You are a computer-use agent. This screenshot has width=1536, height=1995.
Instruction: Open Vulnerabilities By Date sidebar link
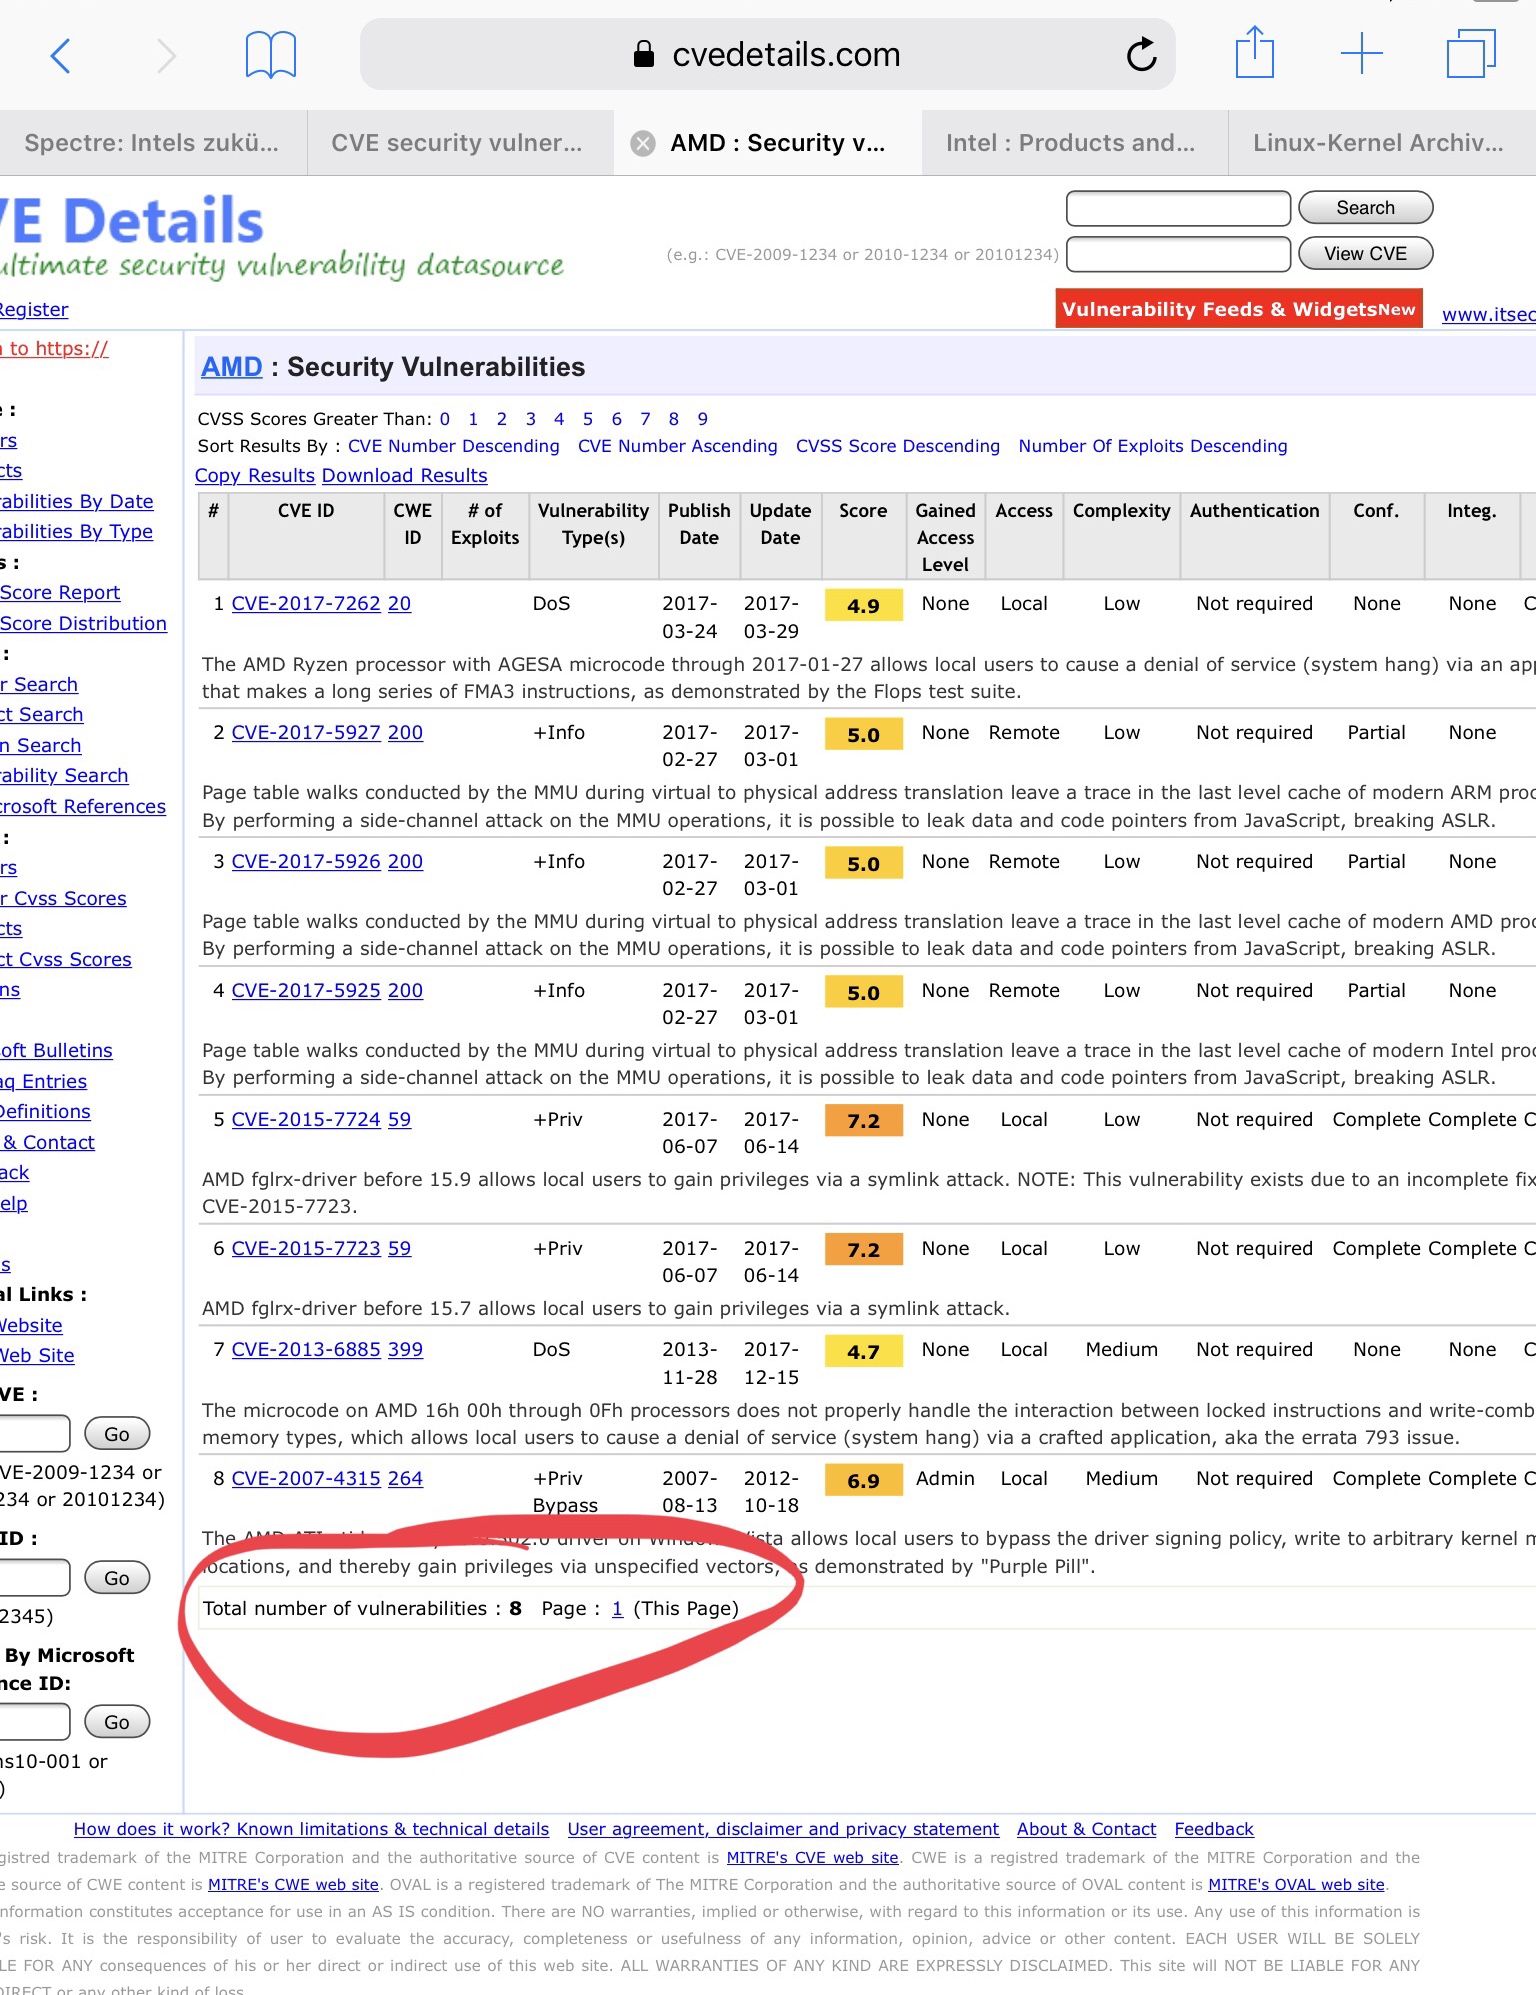pyautogui.click(x=77, y=502)
